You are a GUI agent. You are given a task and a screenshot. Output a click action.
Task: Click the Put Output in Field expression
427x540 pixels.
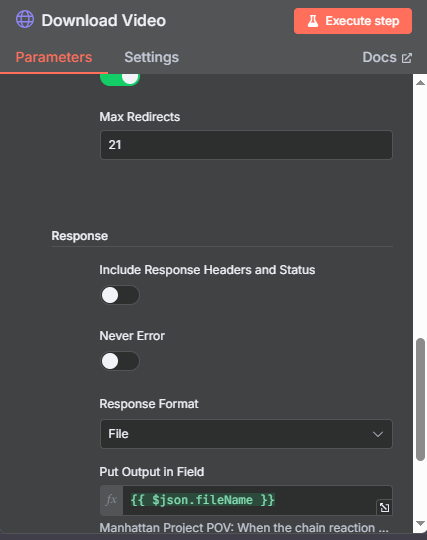pyautogui.click(x=257, y=500)
